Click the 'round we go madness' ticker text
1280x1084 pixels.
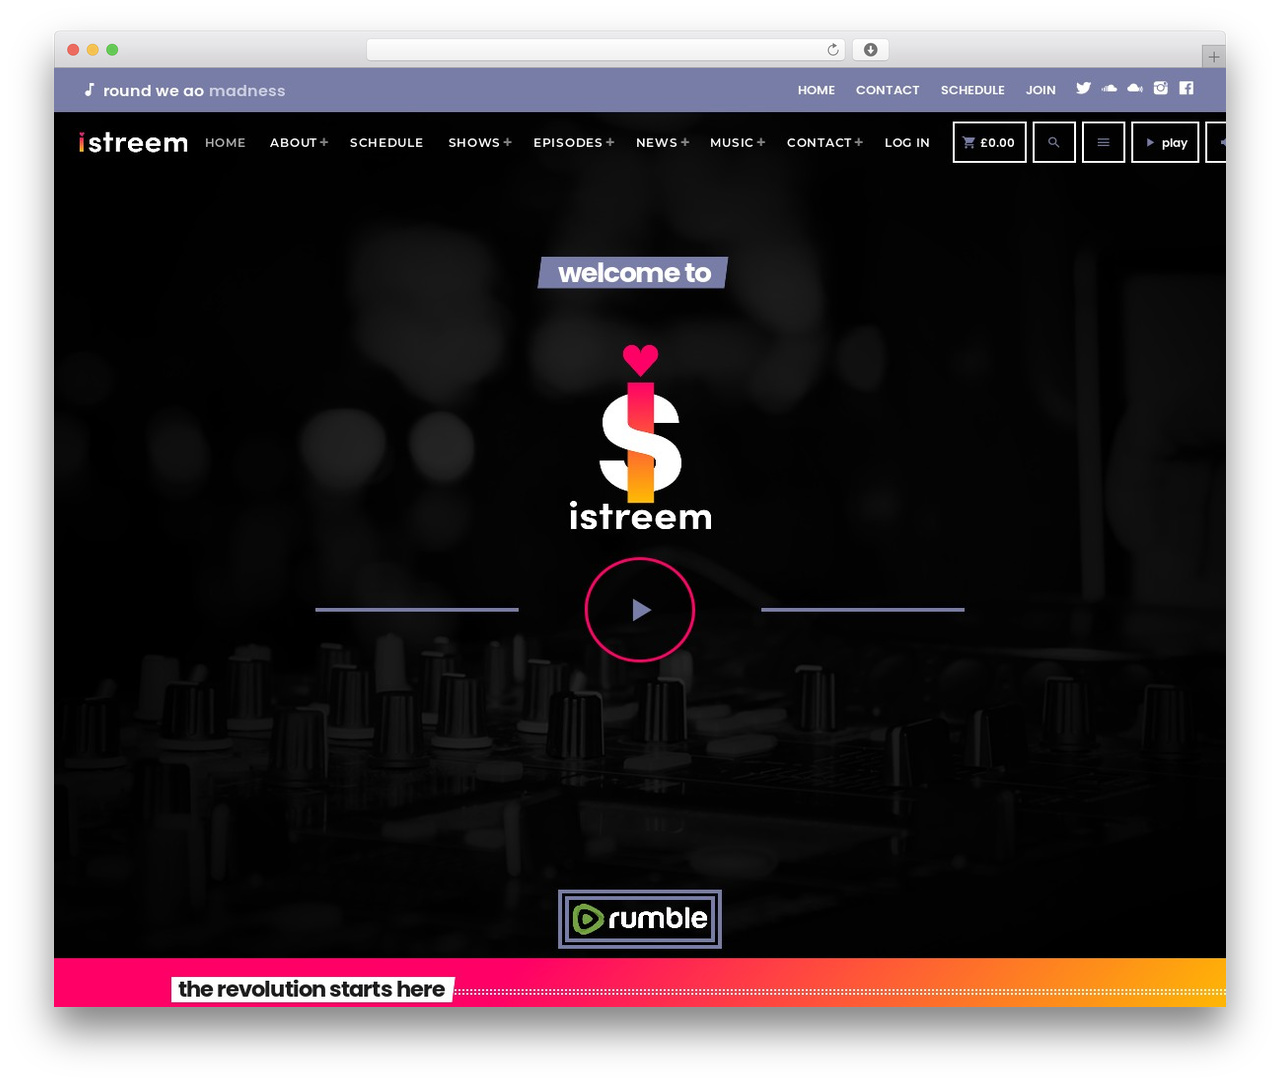coord(194,90)
